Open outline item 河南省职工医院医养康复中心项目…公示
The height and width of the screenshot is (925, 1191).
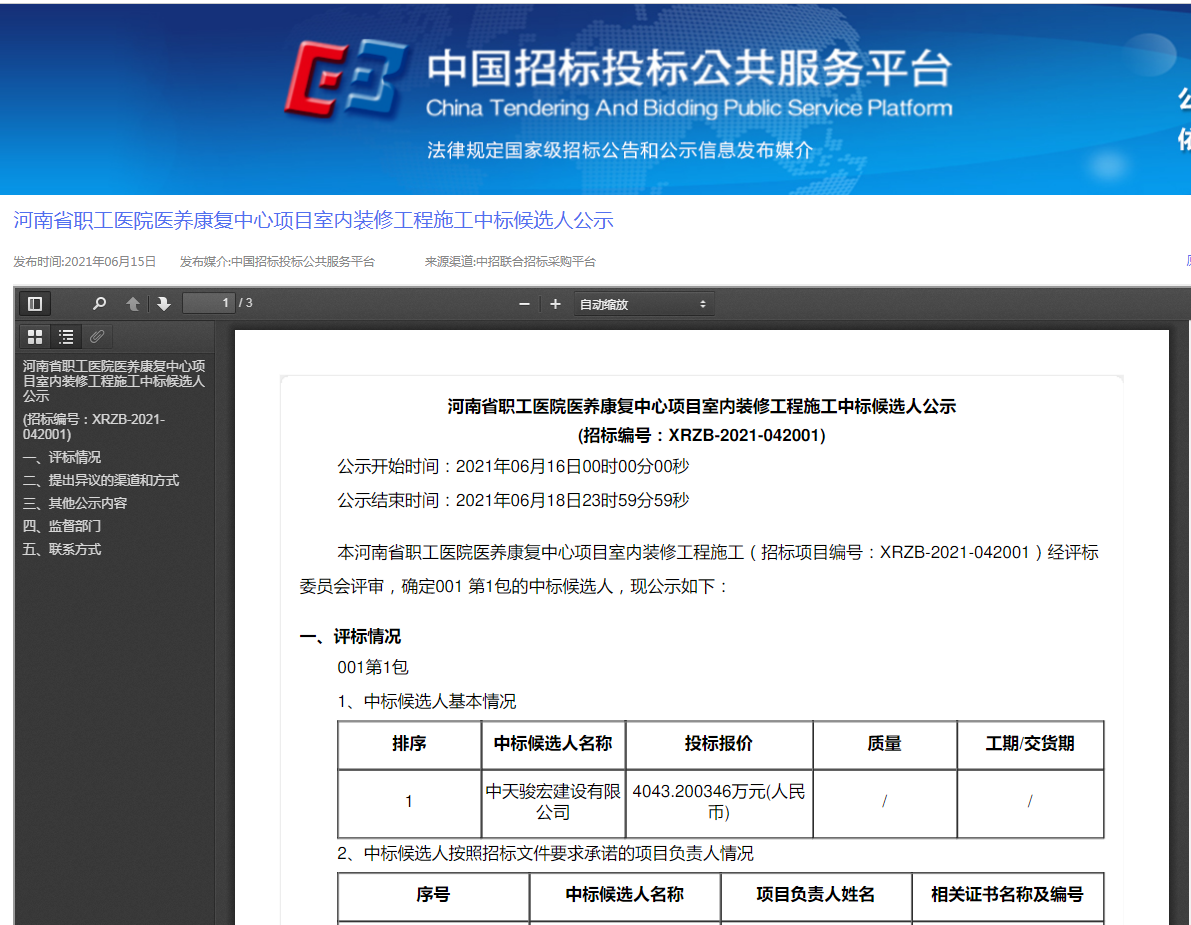click(x=114, y=380)
